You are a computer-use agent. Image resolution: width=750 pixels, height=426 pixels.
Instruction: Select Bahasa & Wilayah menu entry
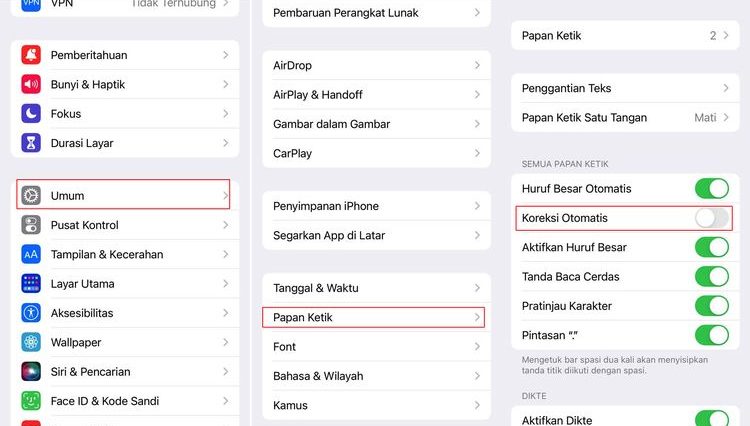tap(372, 376)
